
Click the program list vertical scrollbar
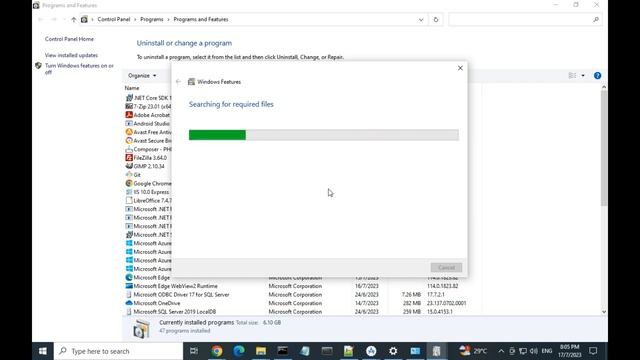click(604, 149)
